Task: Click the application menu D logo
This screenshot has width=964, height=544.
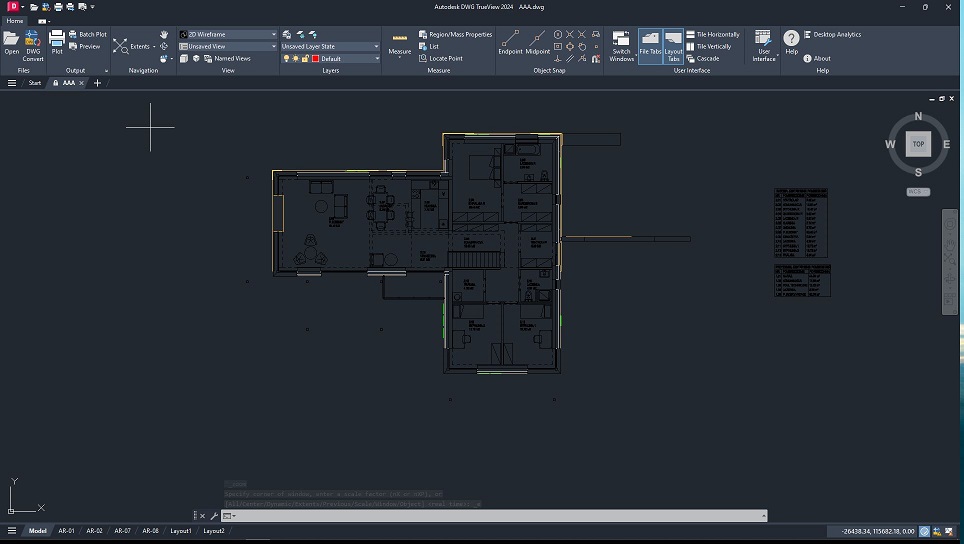Action: [x=12, y=7]
